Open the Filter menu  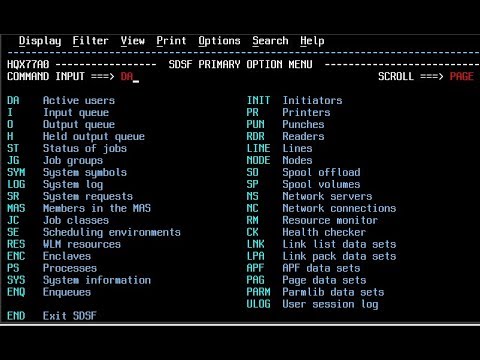tap(91, 41)
